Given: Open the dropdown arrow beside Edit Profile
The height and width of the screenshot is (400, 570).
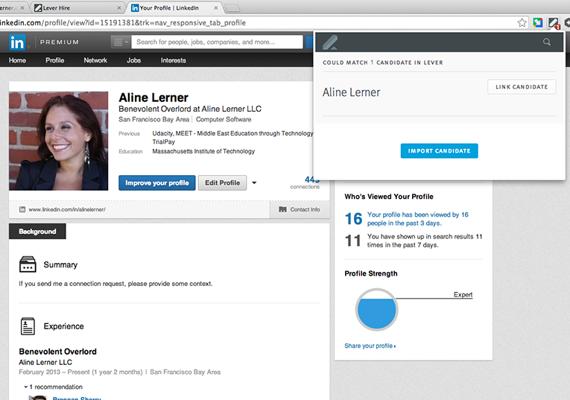Looking at the screenshot, I should pos(254,183).
